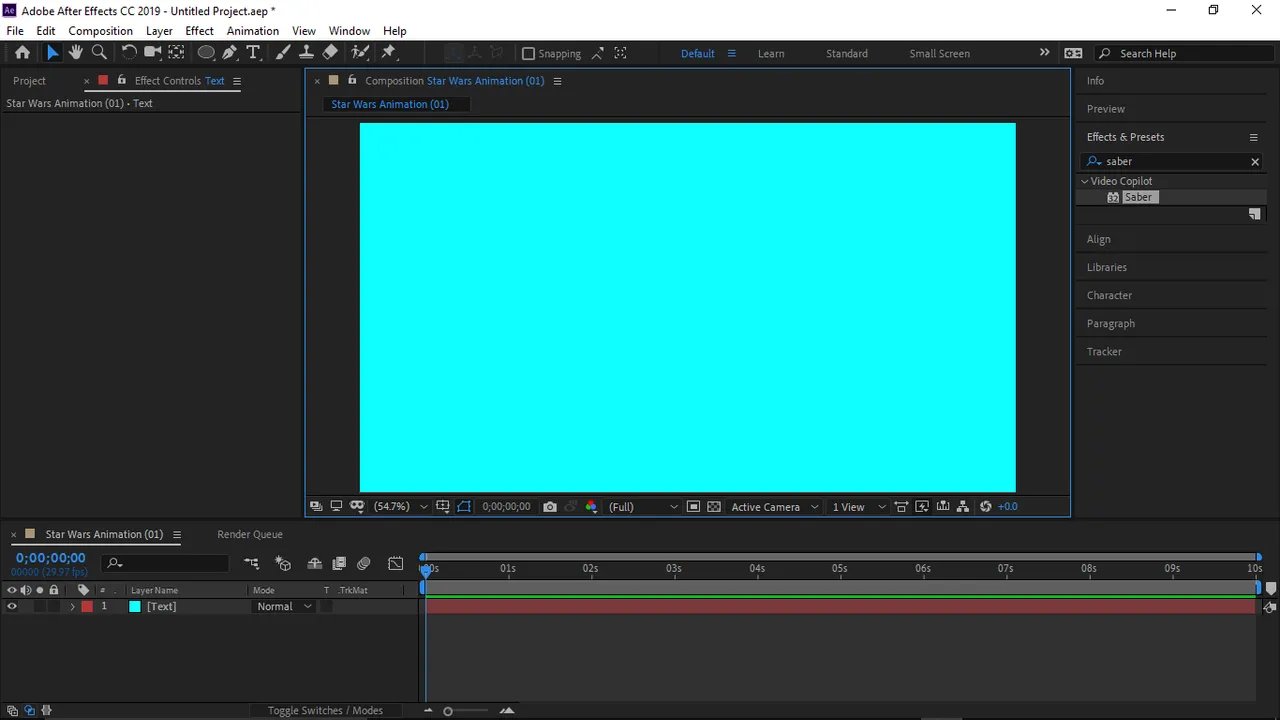Select the Brush tool

click(283, 53)
